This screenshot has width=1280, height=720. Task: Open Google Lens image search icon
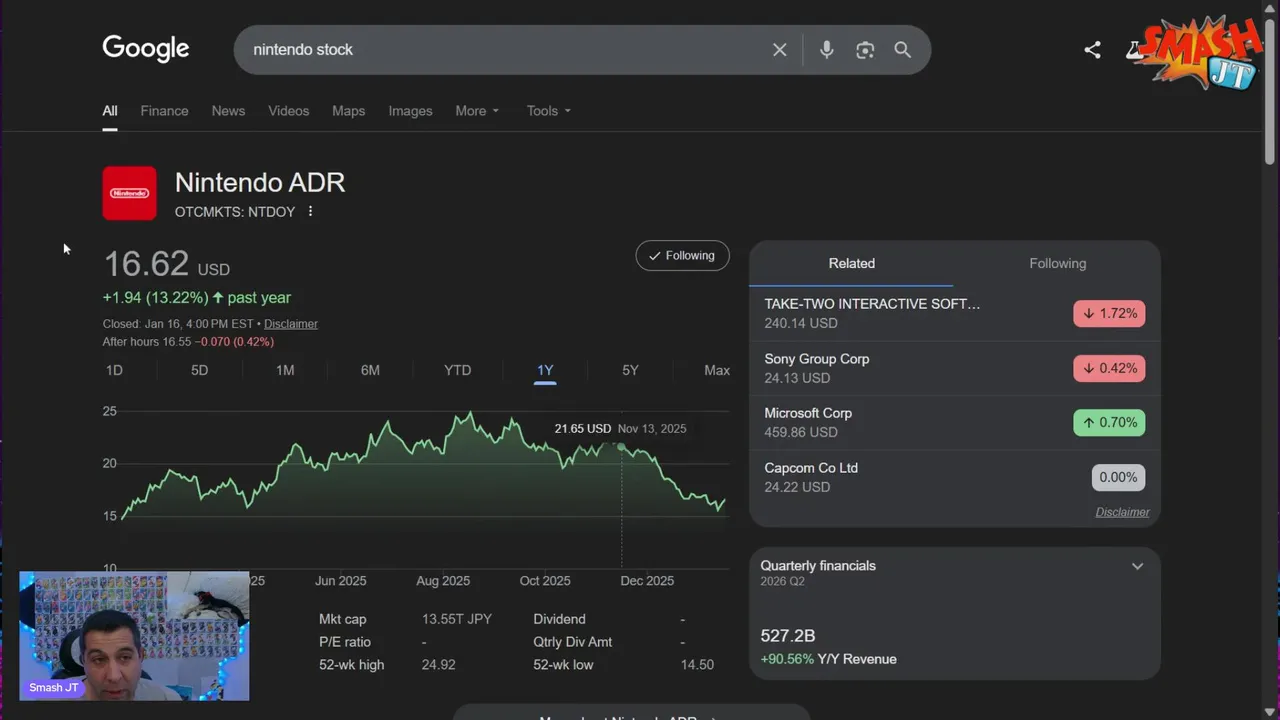click(865, 50)
